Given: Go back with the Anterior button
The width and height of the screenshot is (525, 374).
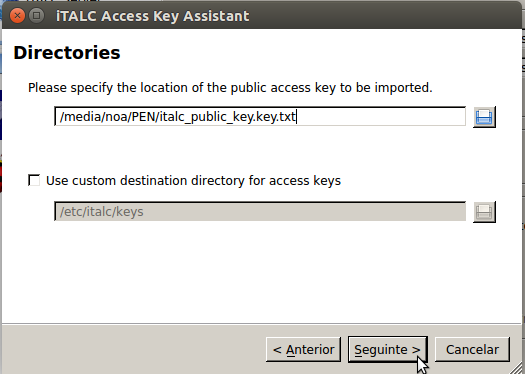Looking at the screenshot, I should click(303, 350).
